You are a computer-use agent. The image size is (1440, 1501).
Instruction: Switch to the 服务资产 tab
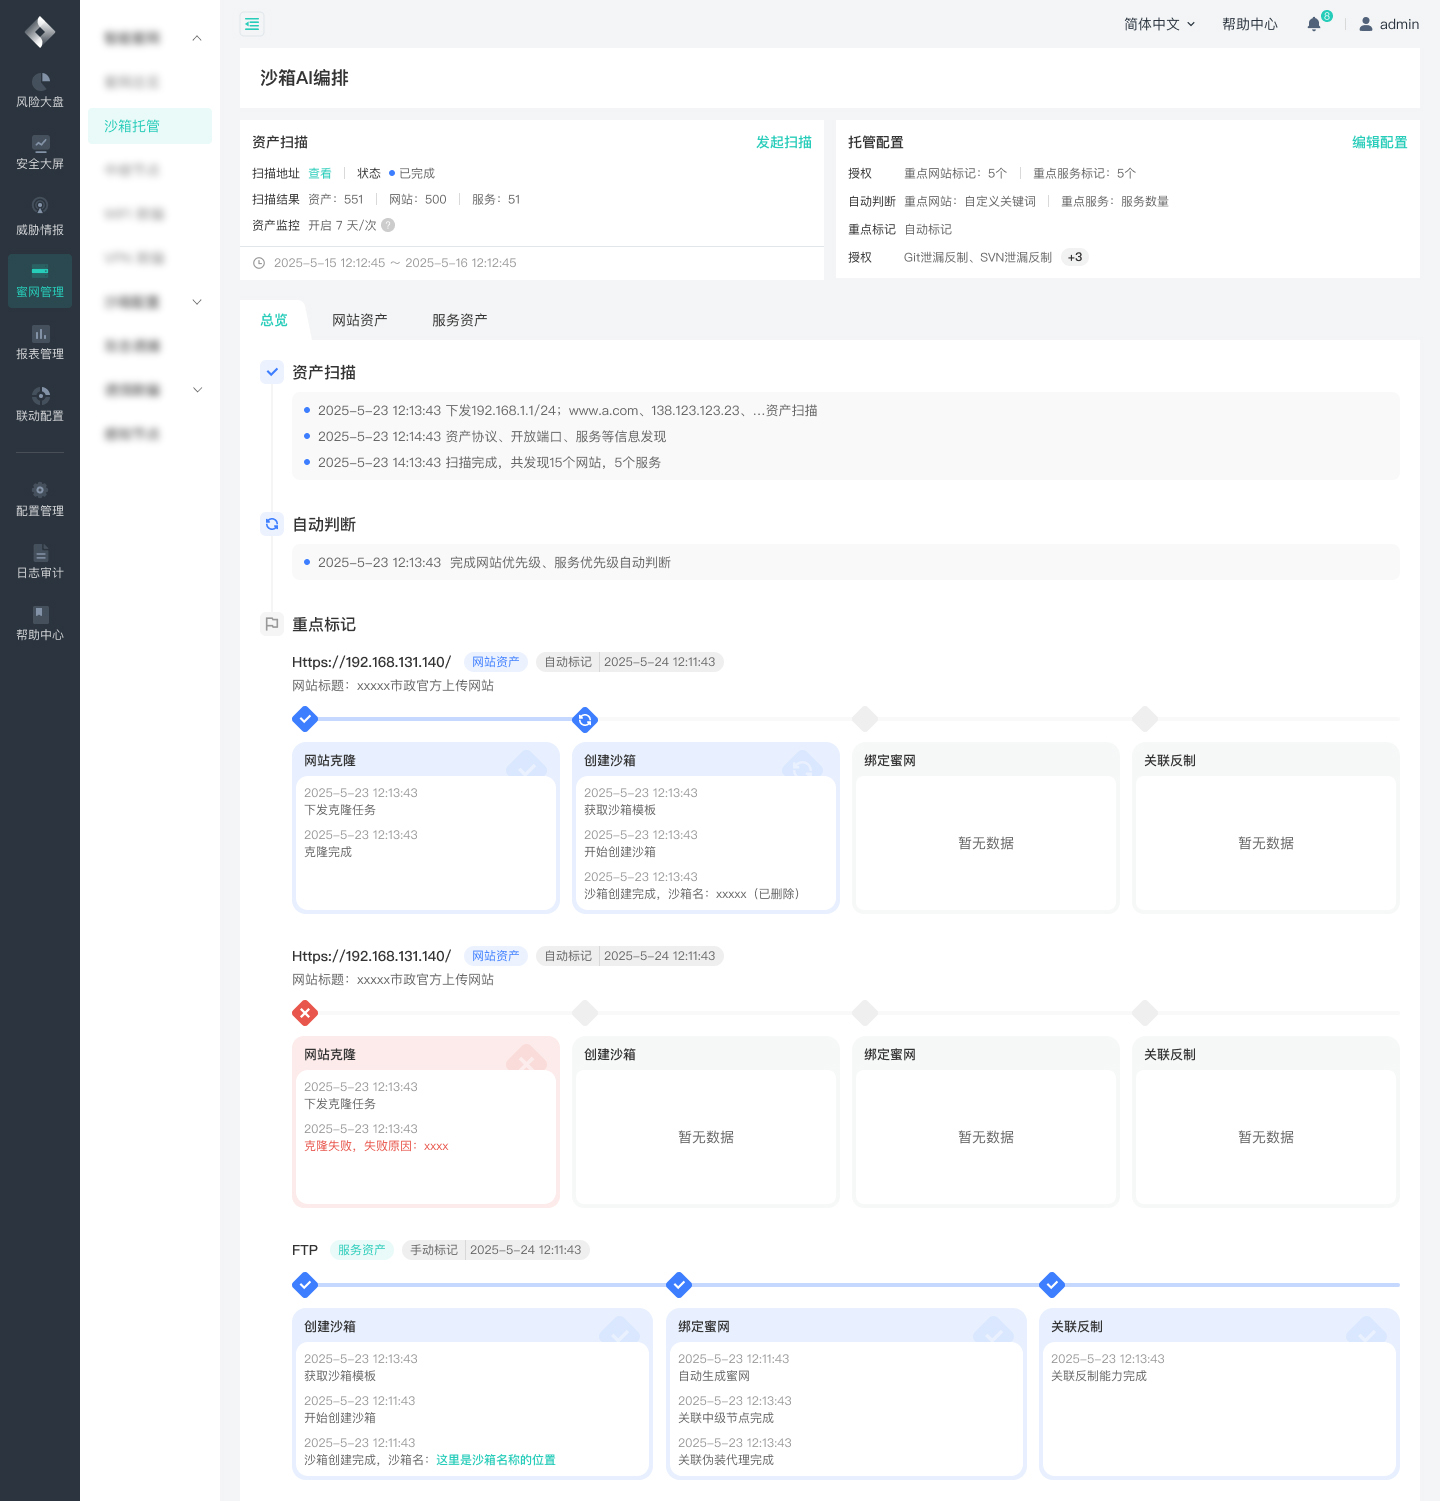coord(460,320)
